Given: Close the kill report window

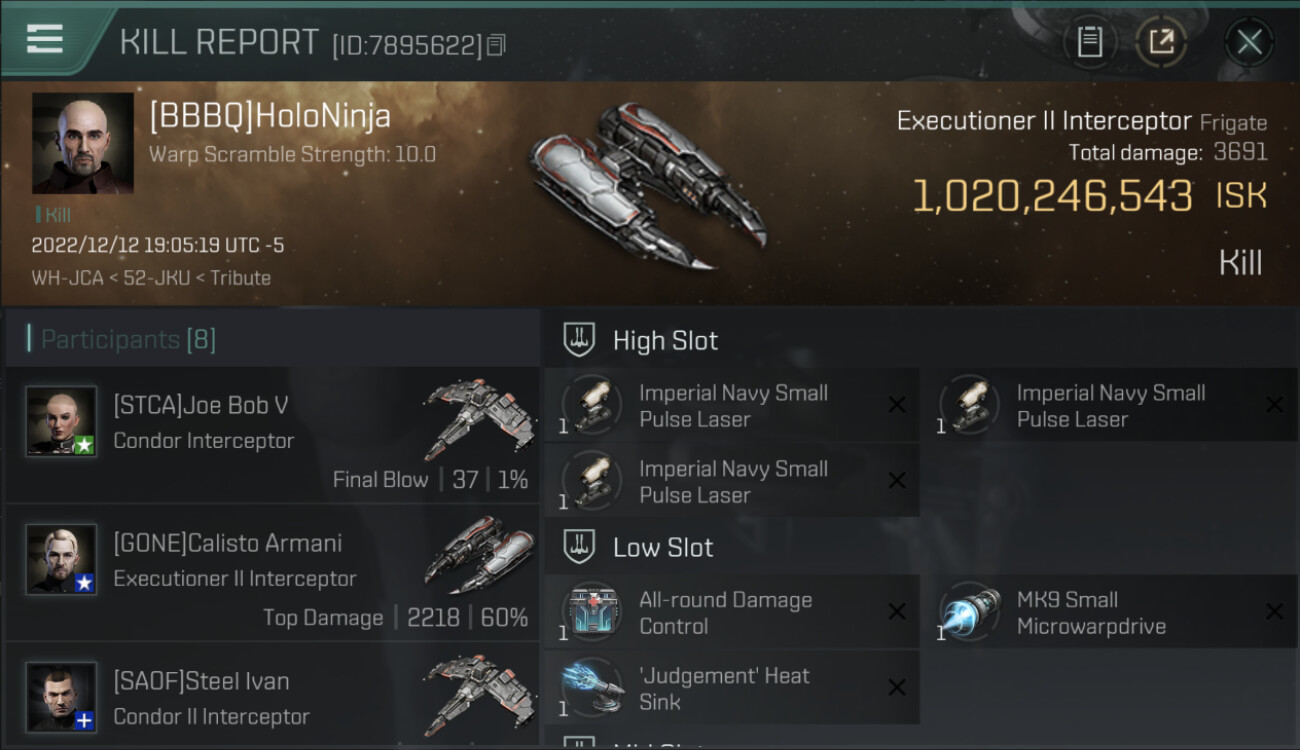Looking at the screenshot, I should [1249, 42].
